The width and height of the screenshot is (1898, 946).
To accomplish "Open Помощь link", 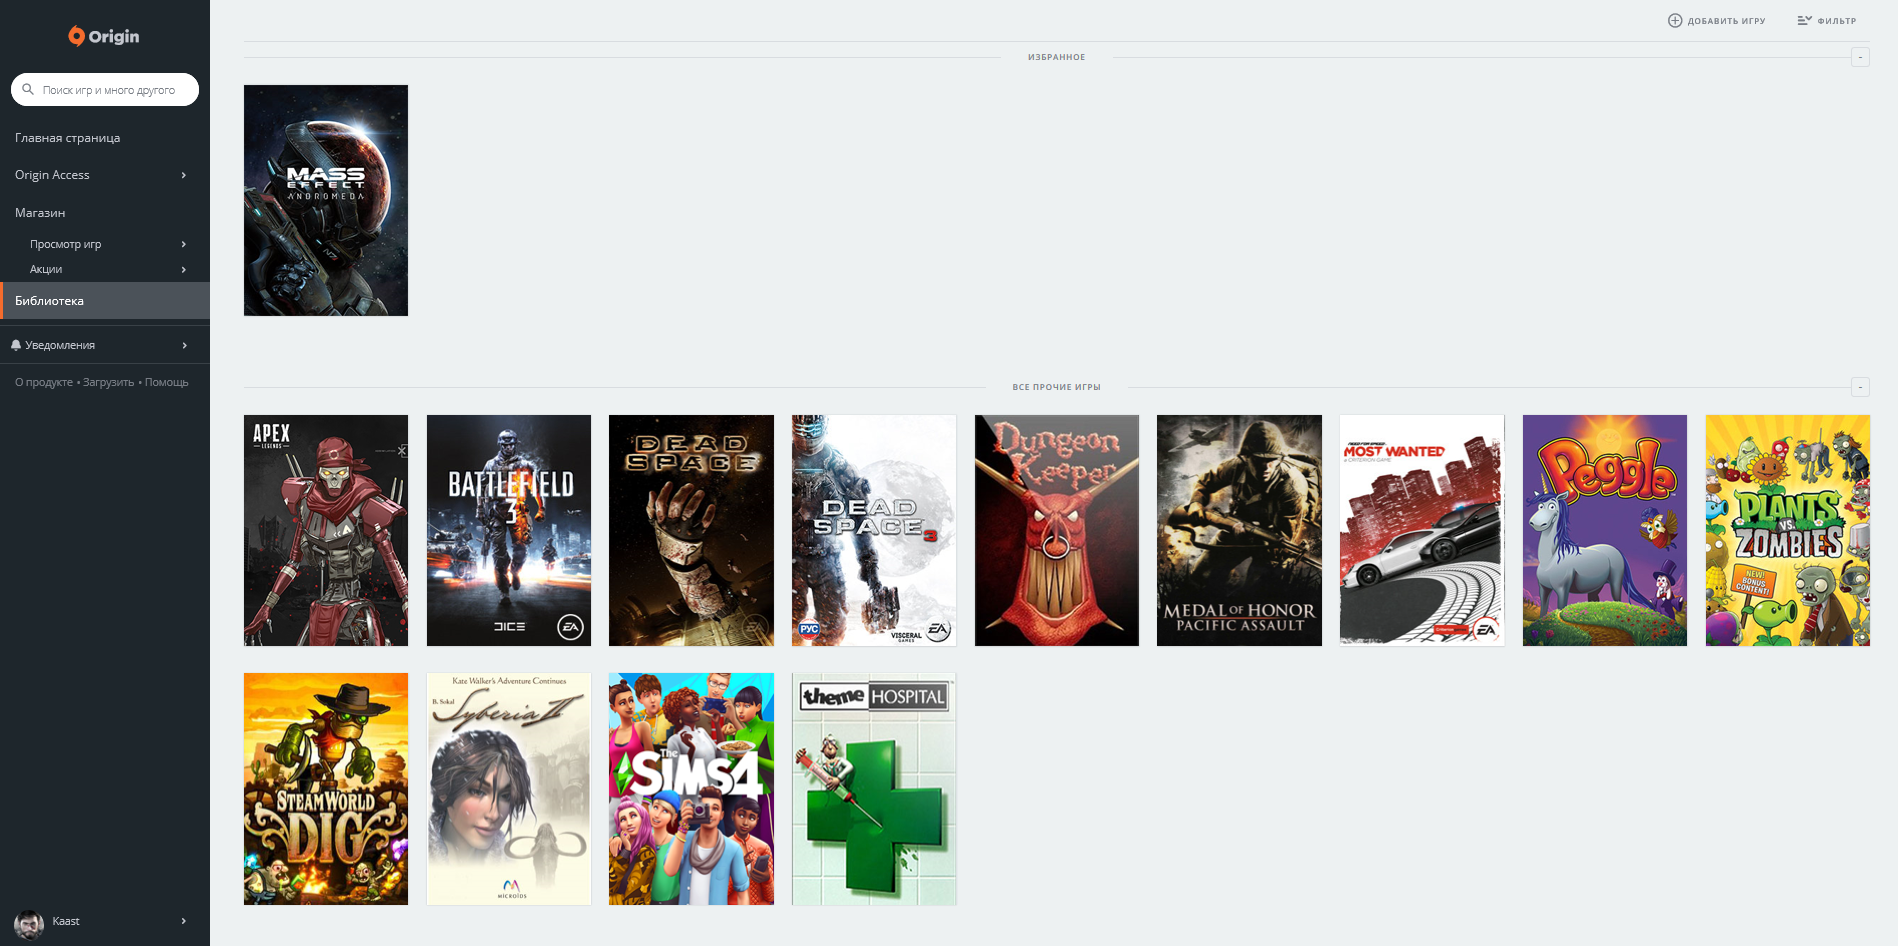I will click(166, 382).
